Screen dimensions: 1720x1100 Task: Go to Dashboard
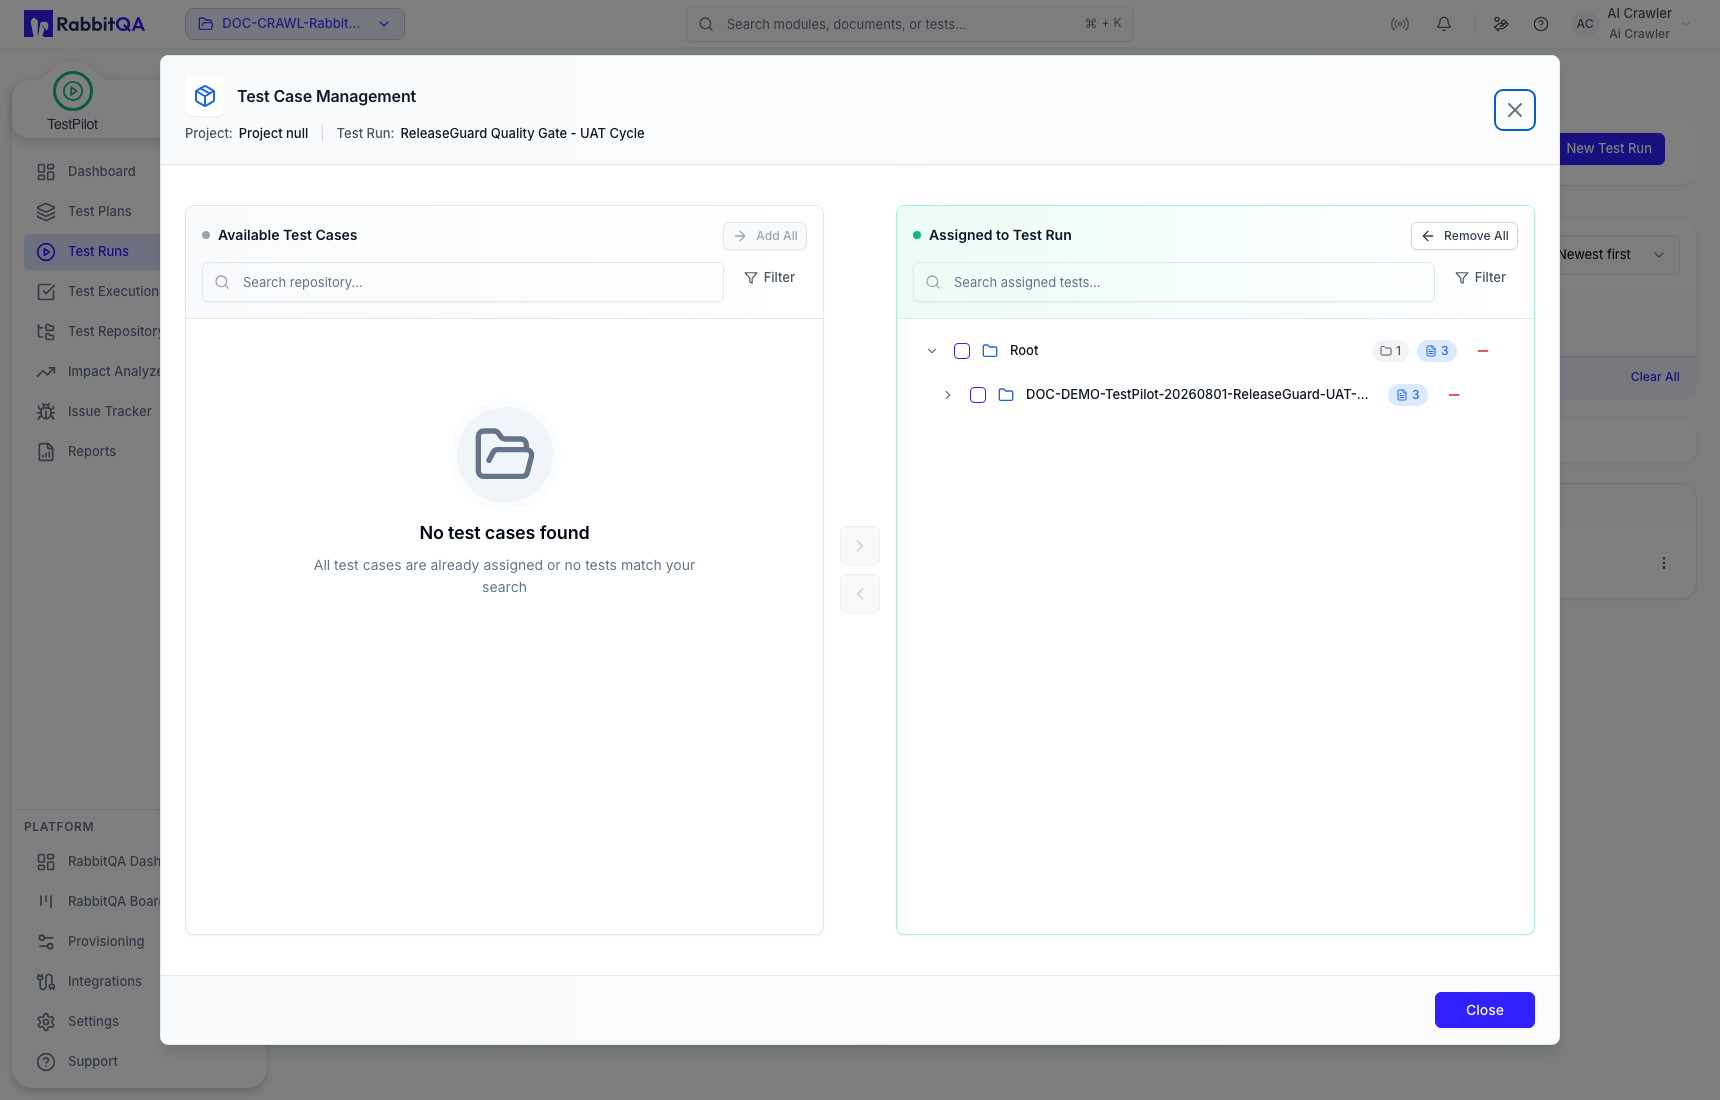102,172
